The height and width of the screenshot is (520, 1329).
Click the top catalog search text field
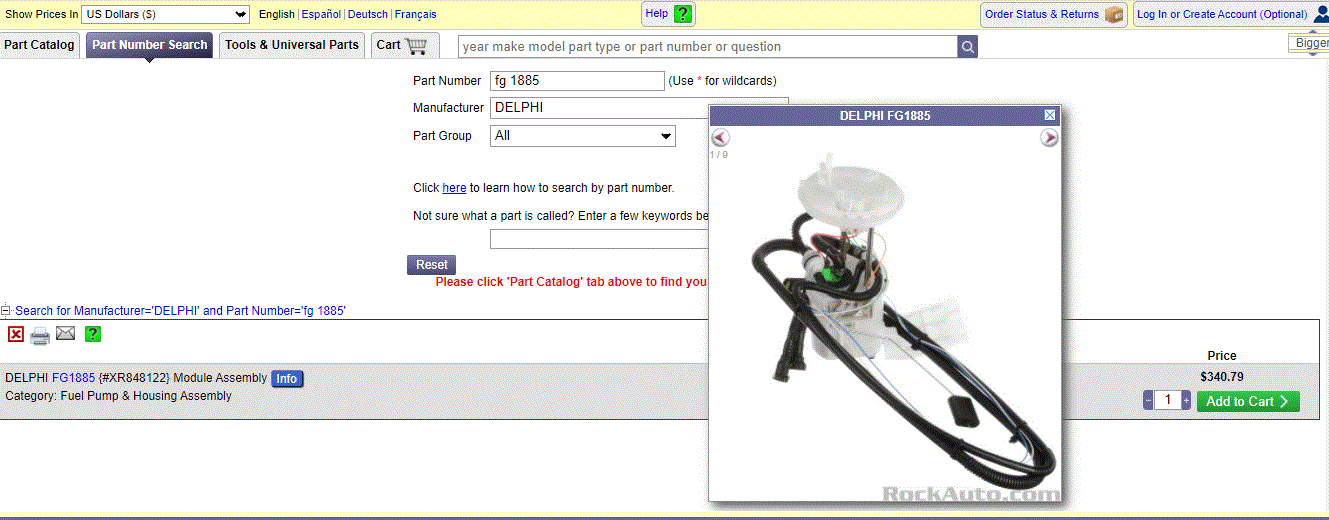tap(708, 46)
